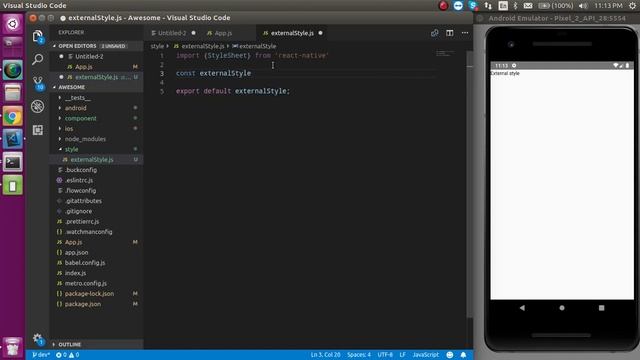Click the dev branch indicator in status bar
This screenshot has height=360, width=640.
click(41, 355)
